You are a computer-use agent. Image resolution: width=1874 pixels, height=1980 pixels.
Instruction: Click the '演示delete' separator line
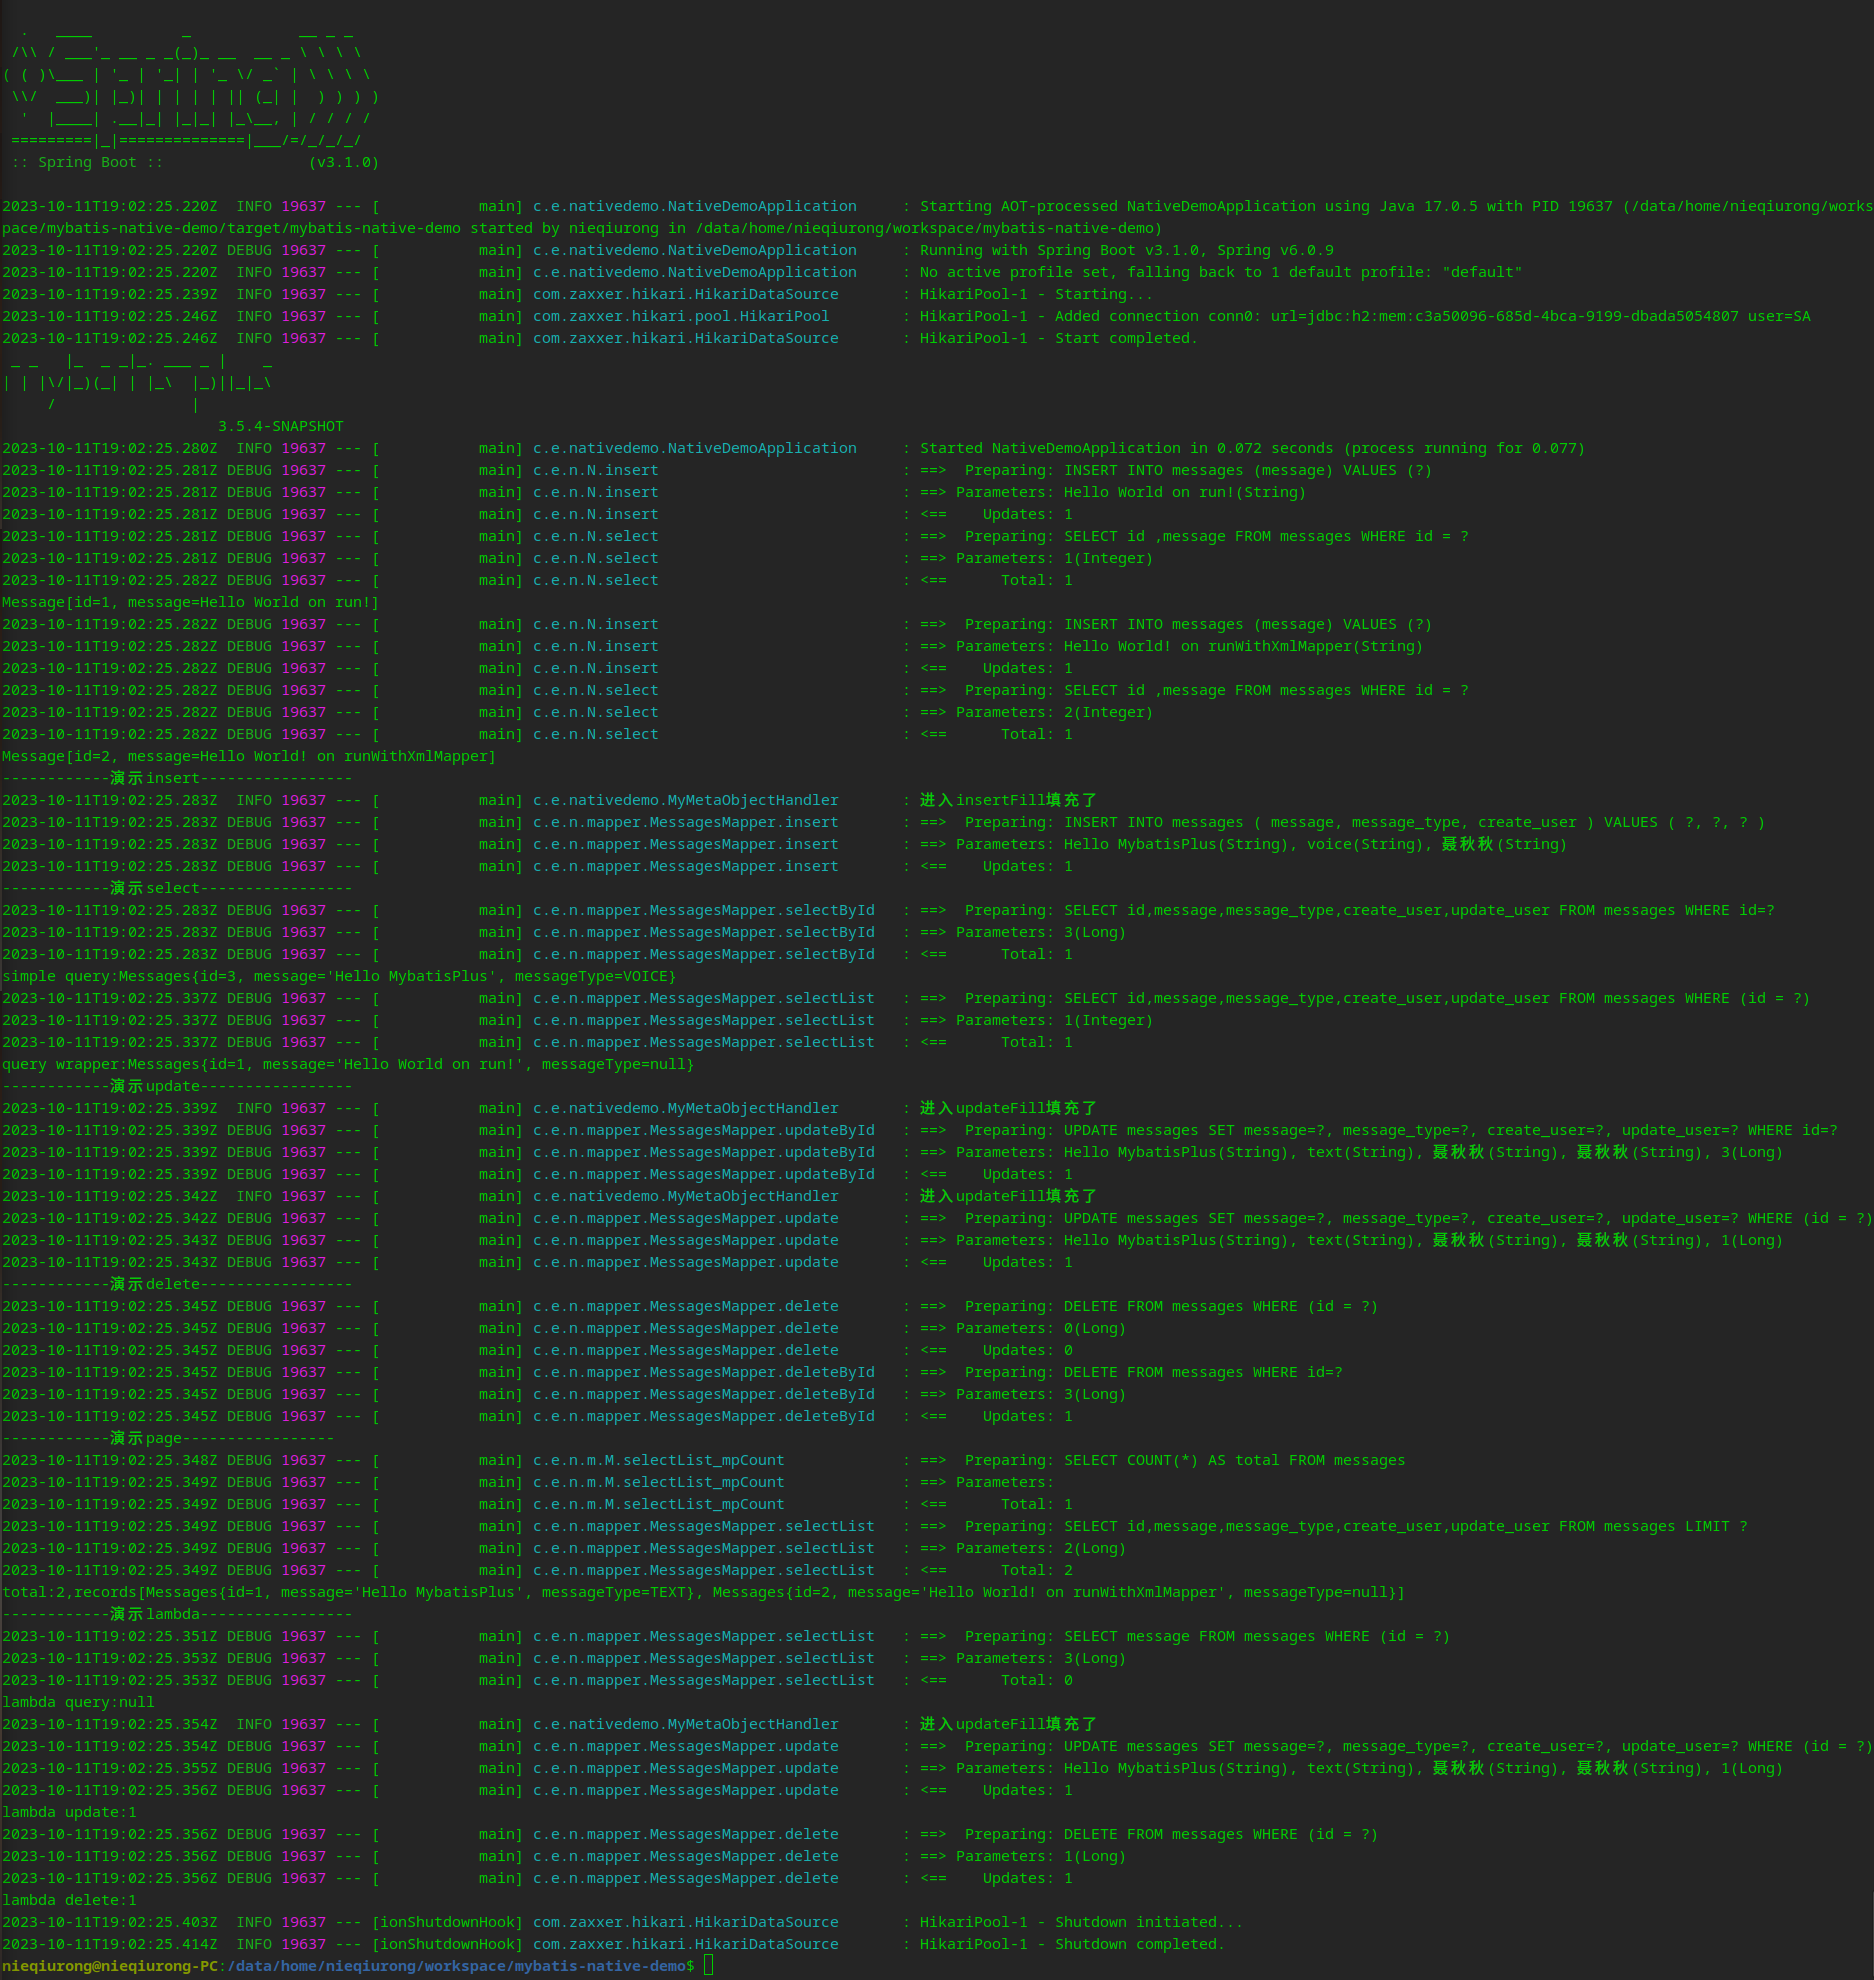pyautogui.click(x=176, y=1284)
